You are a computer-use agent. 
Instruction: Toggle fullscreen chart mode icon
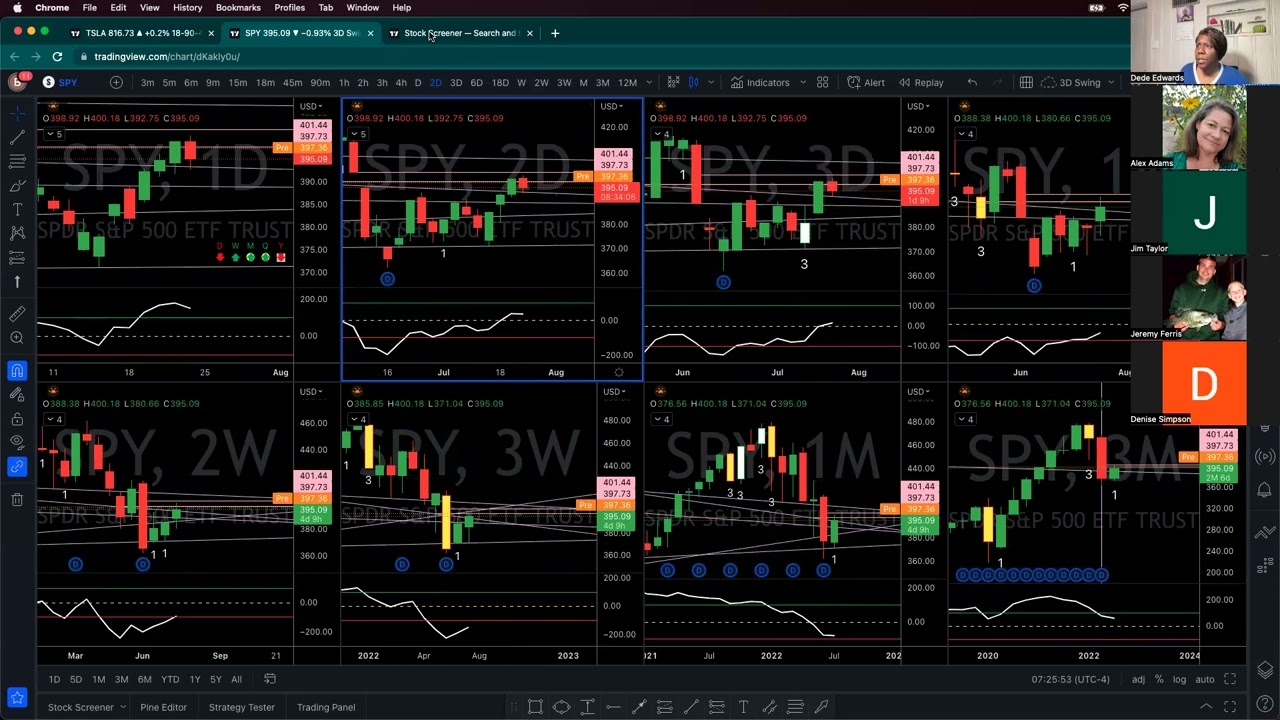point(1230,679)
